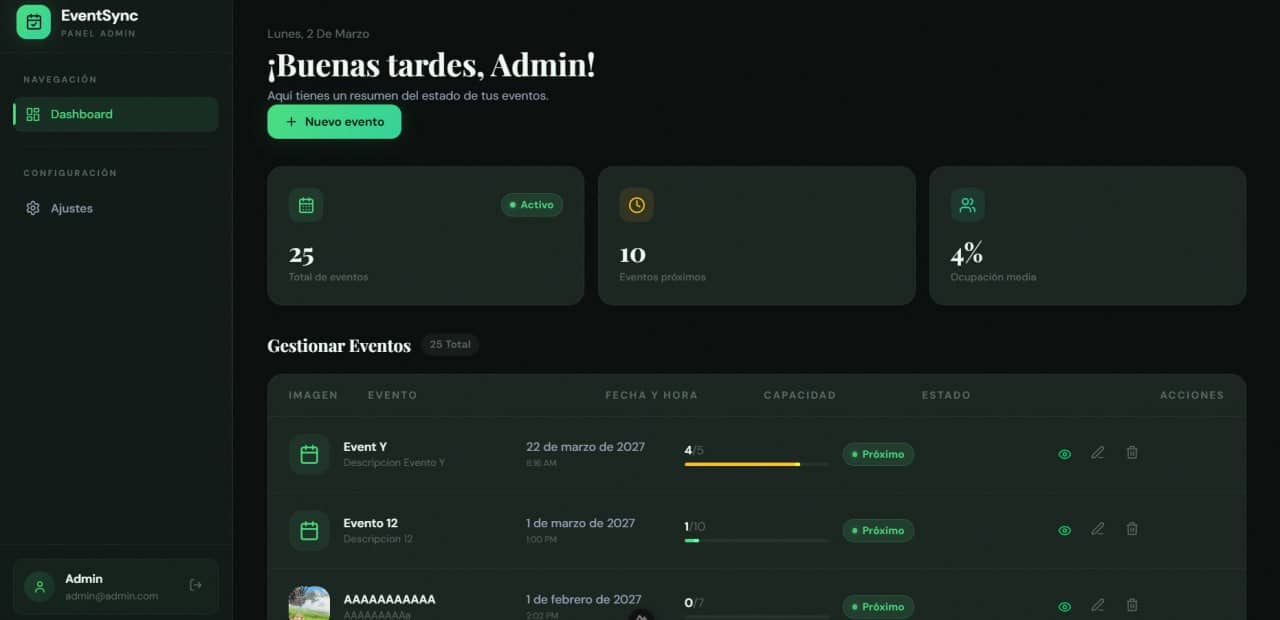
Task: View AAAAAAAAAAA event with eye icon
Action: click(1065, 606)
